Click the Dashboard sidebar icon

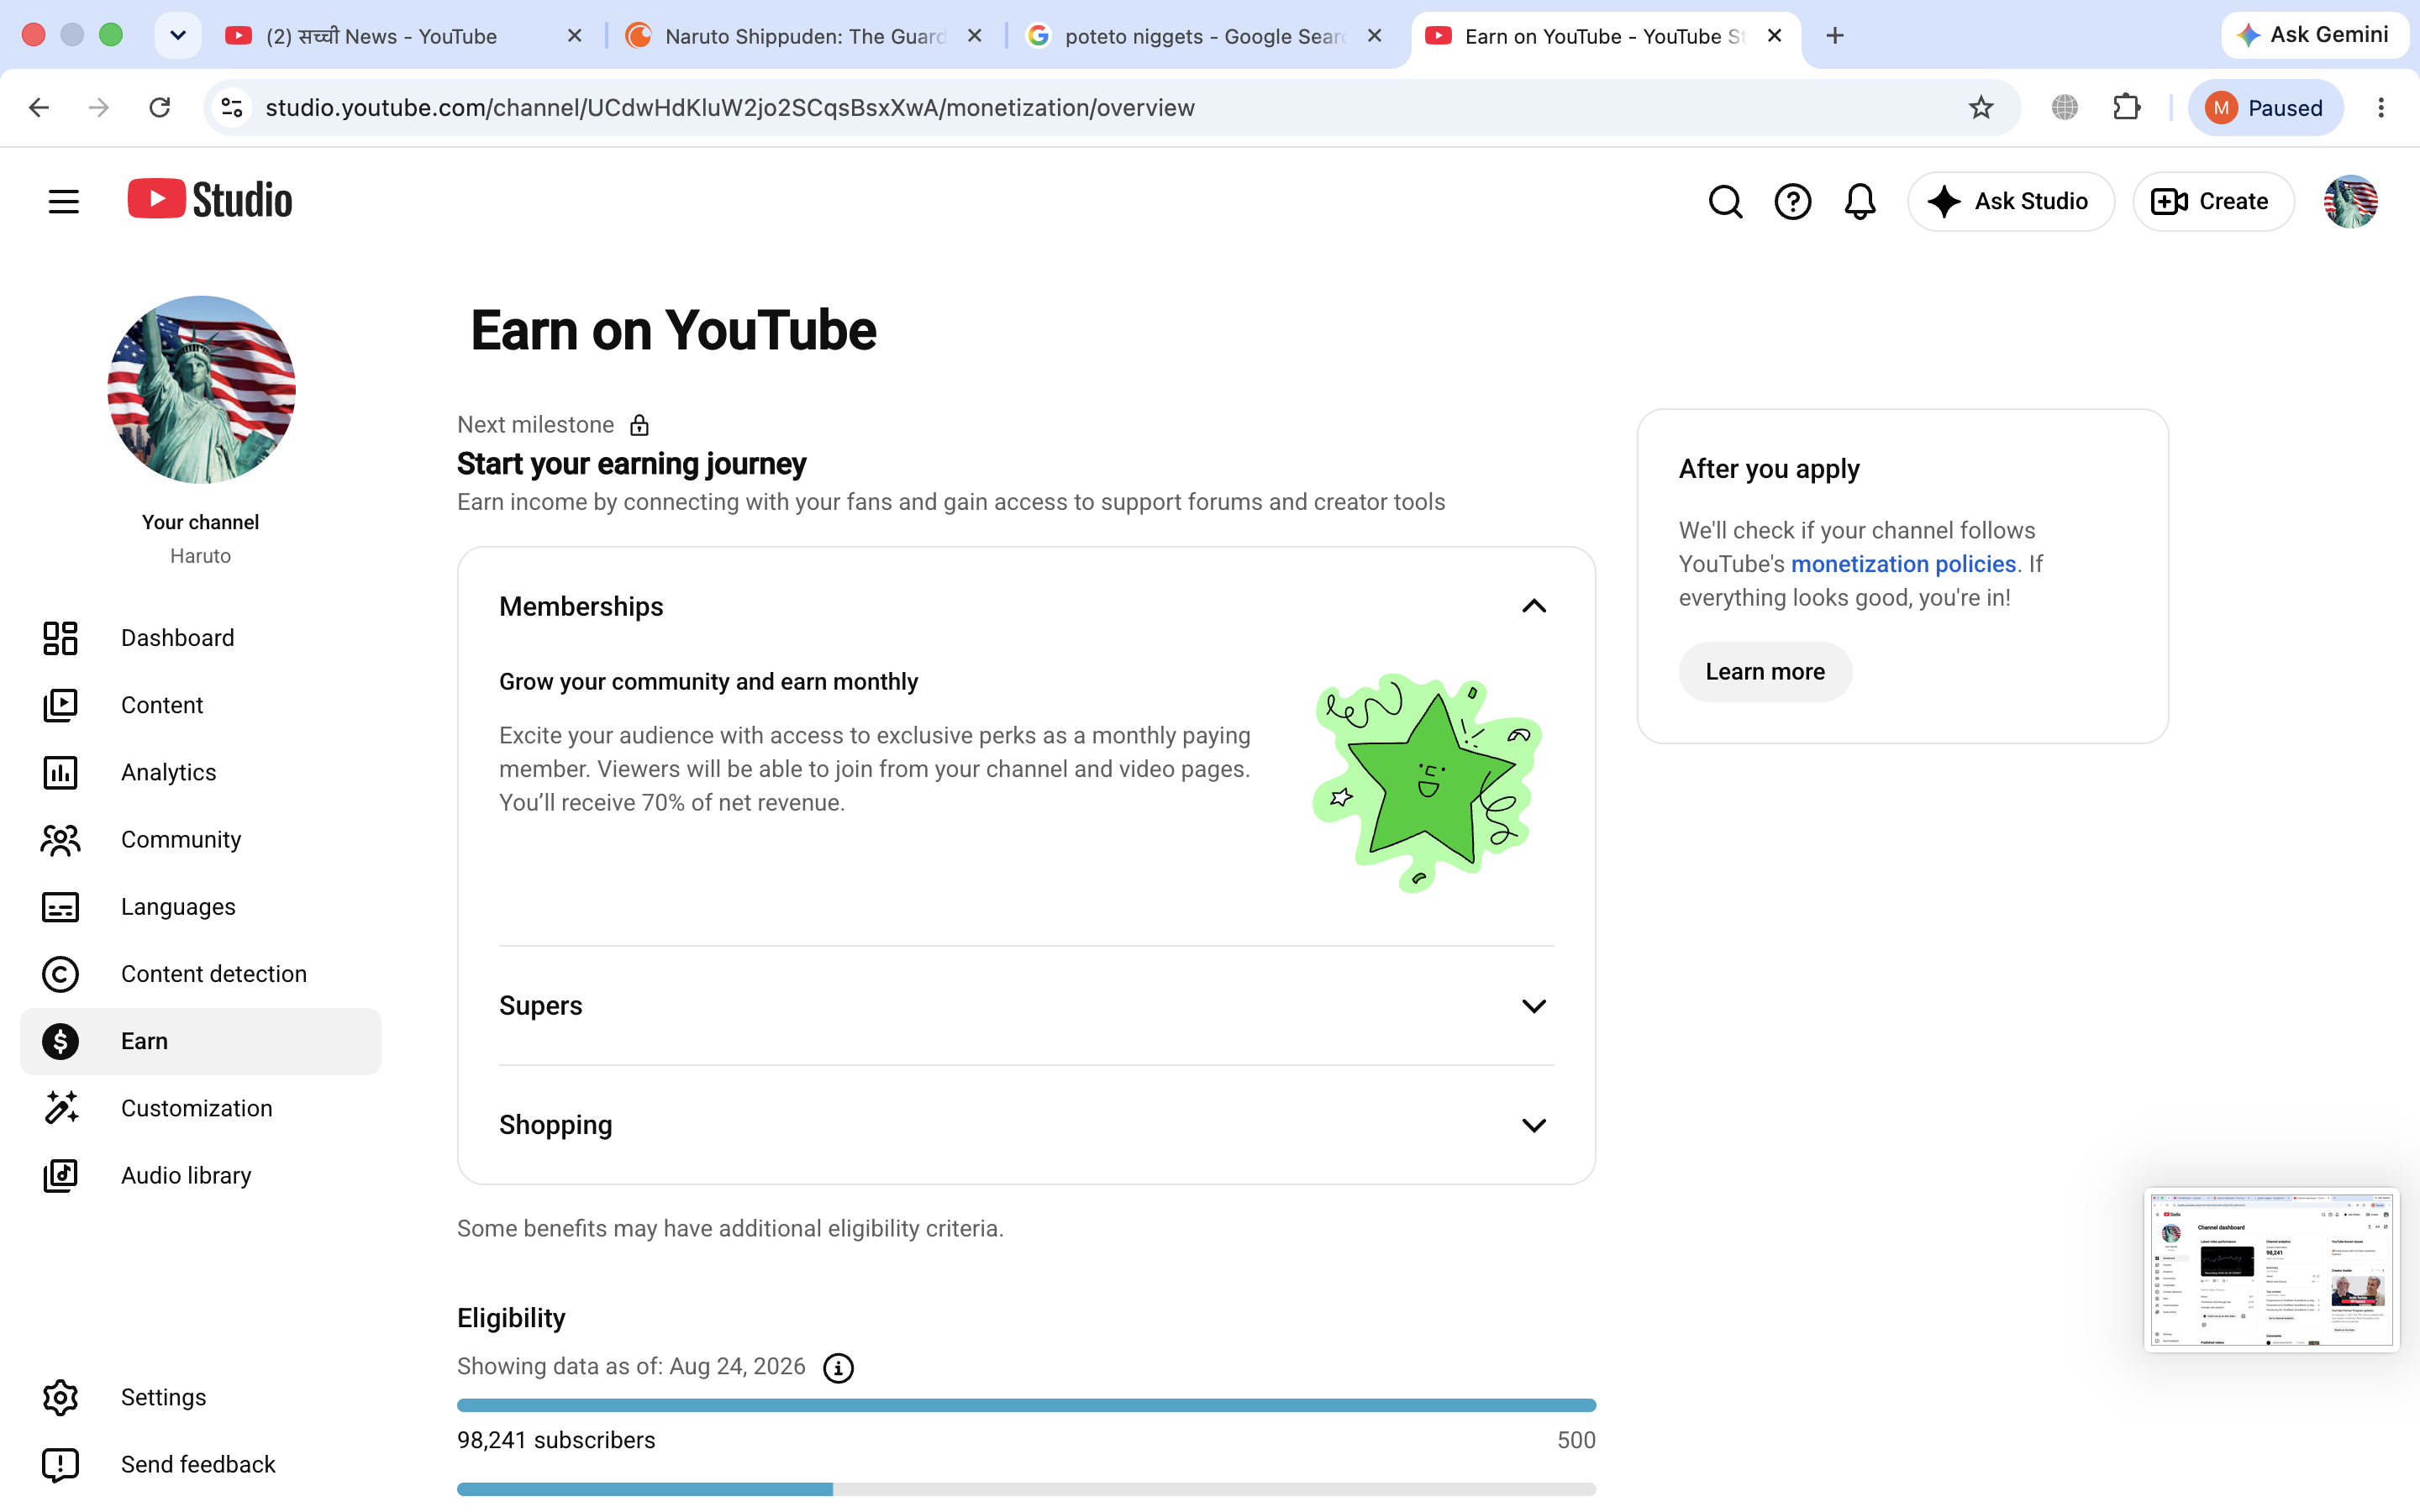click(60, 638)
